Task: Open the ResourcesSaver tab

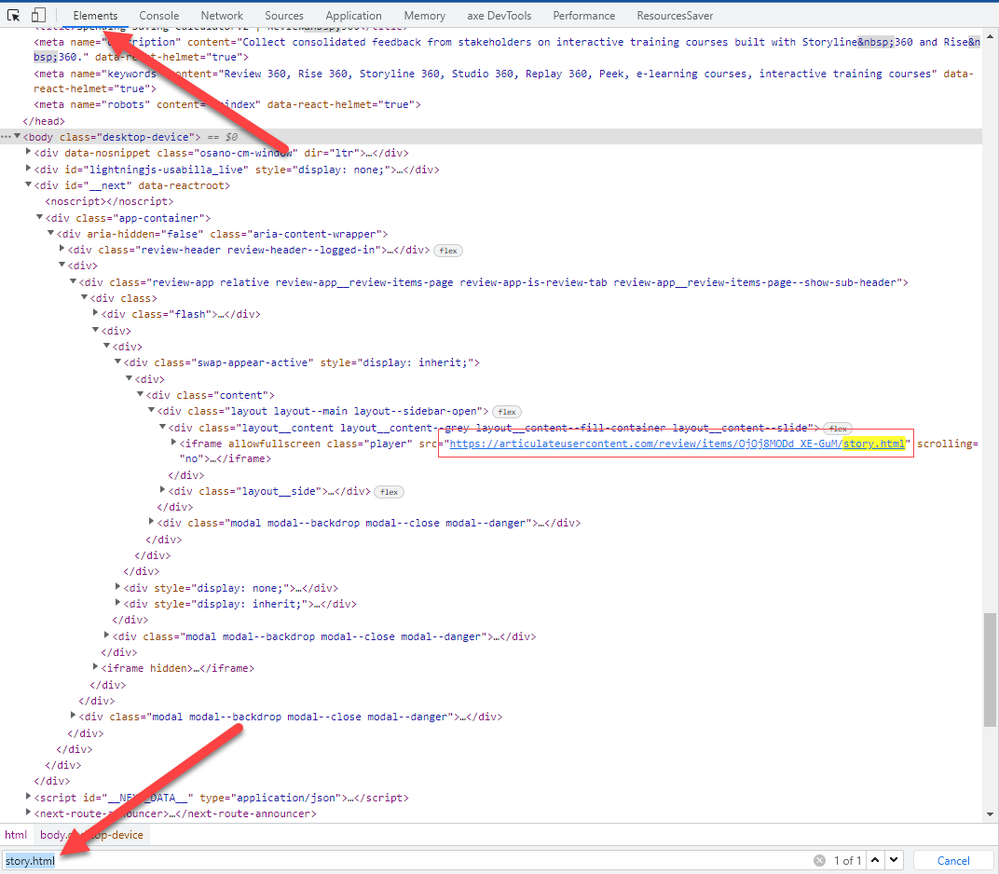Action: pos(675,15)
